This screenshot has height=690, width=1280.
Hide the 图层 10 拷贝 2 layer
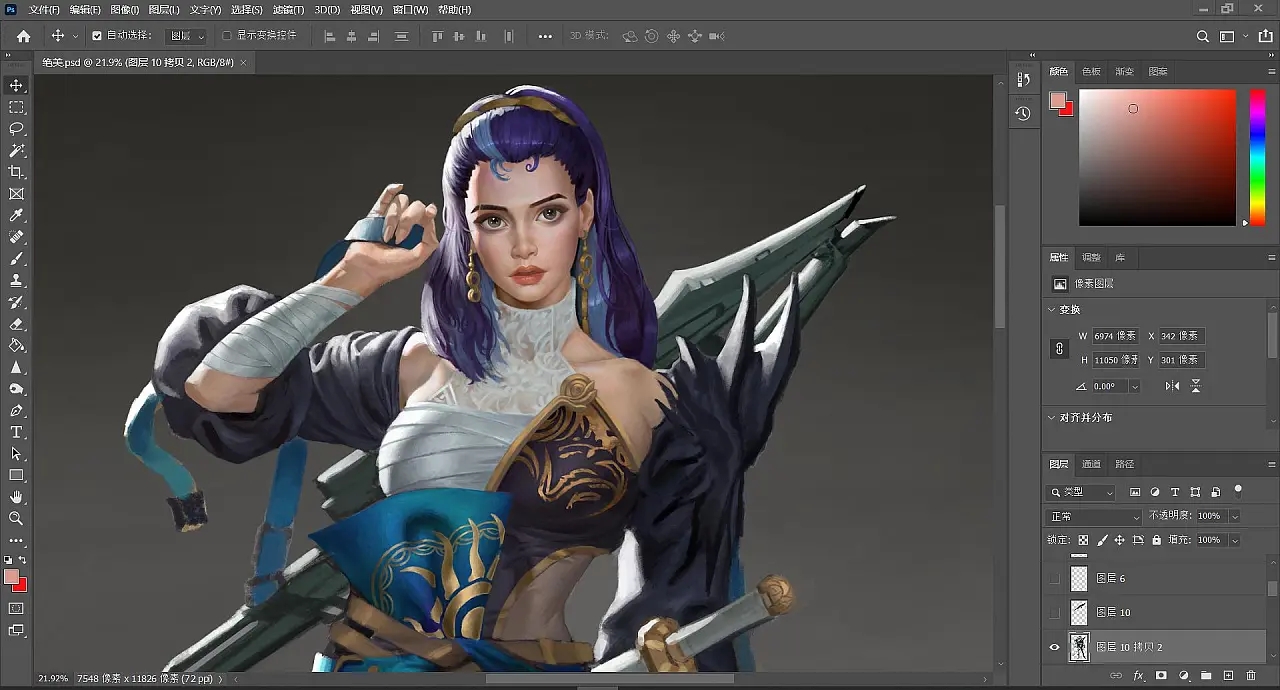tap(1054, 647)
